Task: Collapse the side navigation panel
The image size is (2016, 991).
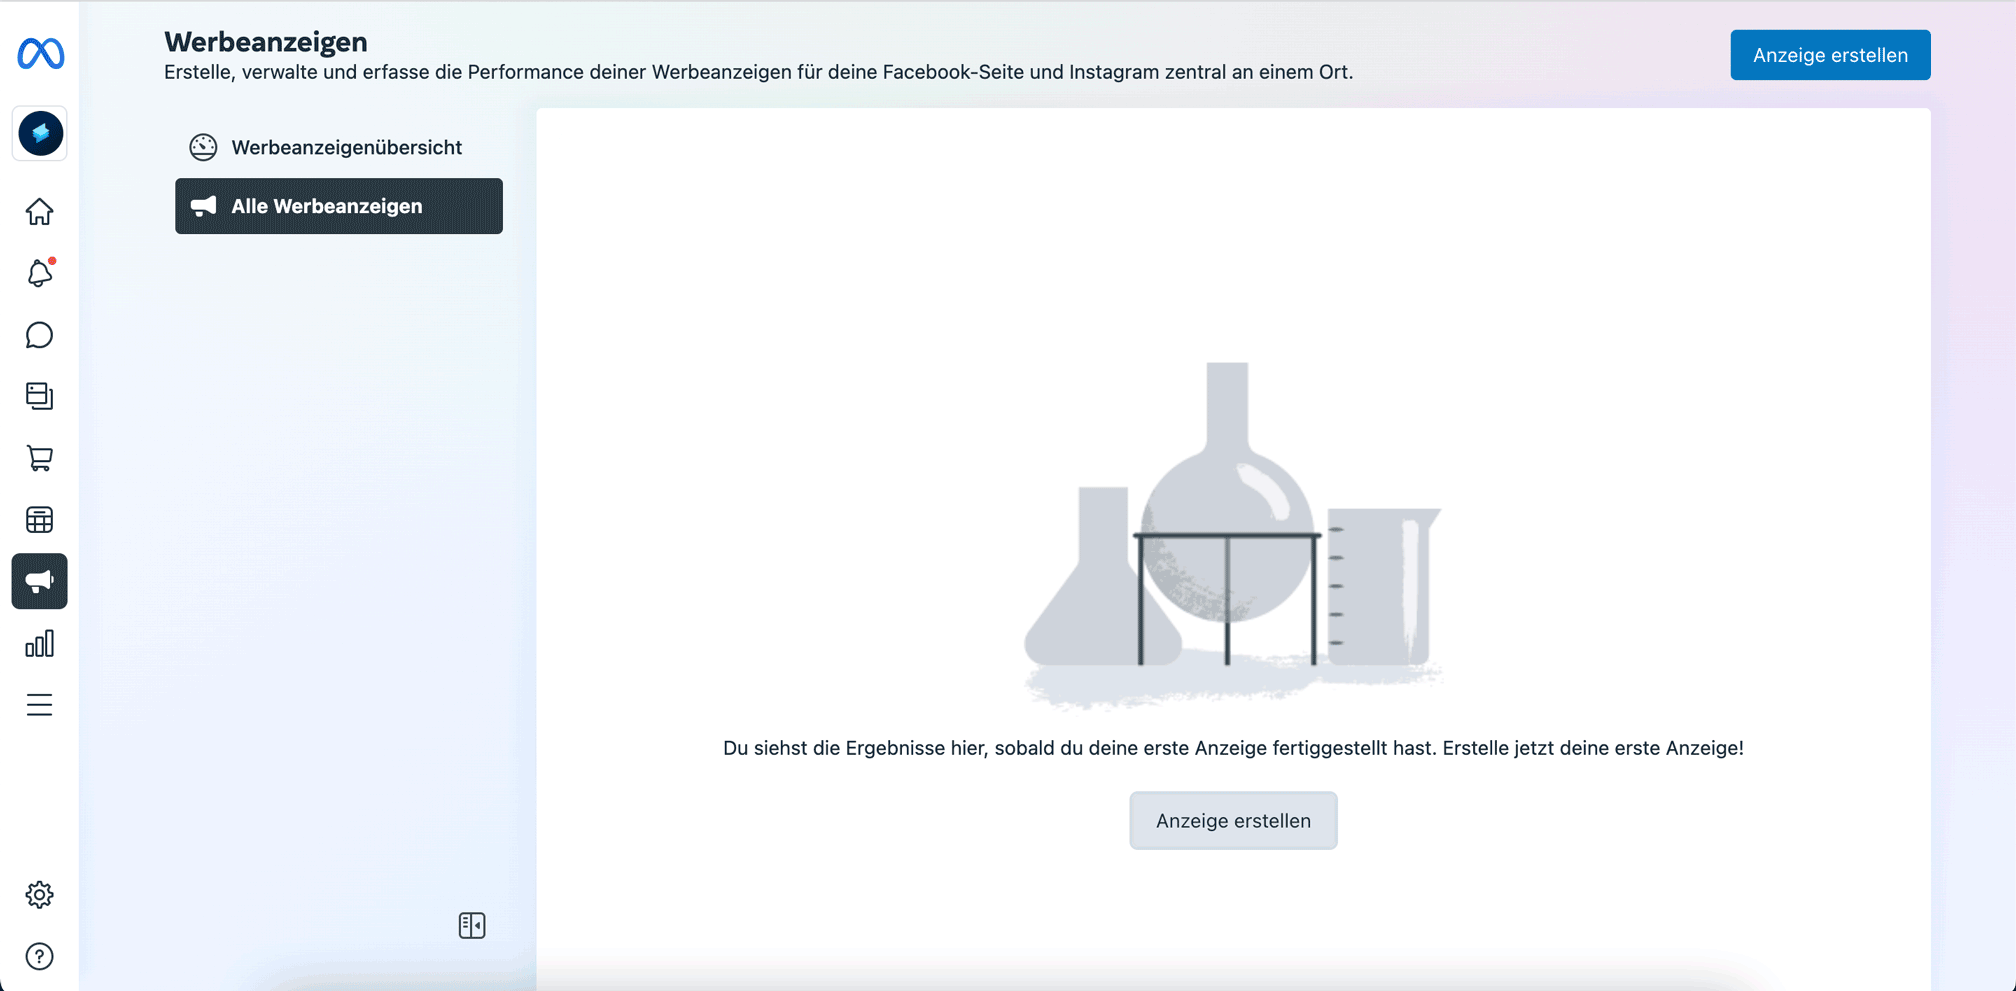Action: [472, 925]
